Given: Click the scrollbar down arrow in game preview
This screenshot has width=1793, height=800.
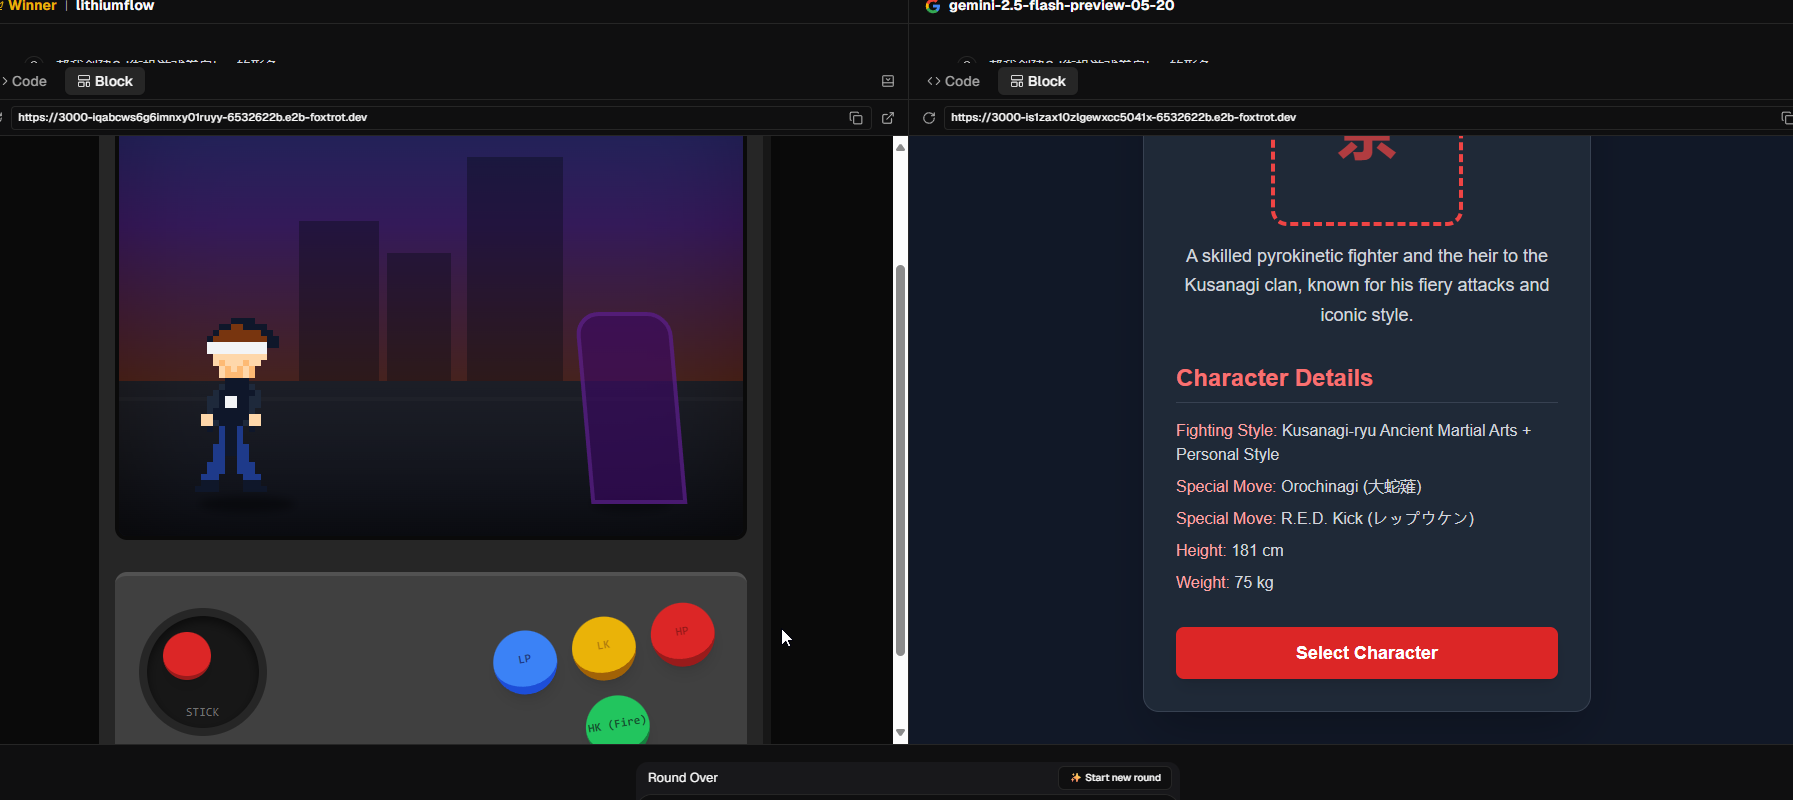Looking at the screenshot, I should (900, 733).
